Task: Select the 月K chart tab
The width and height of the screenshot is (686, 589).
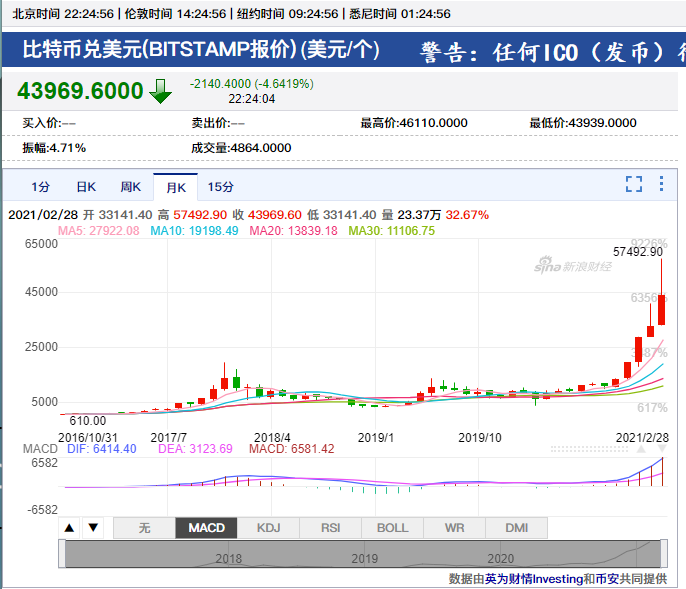Action: click(175, 187)
